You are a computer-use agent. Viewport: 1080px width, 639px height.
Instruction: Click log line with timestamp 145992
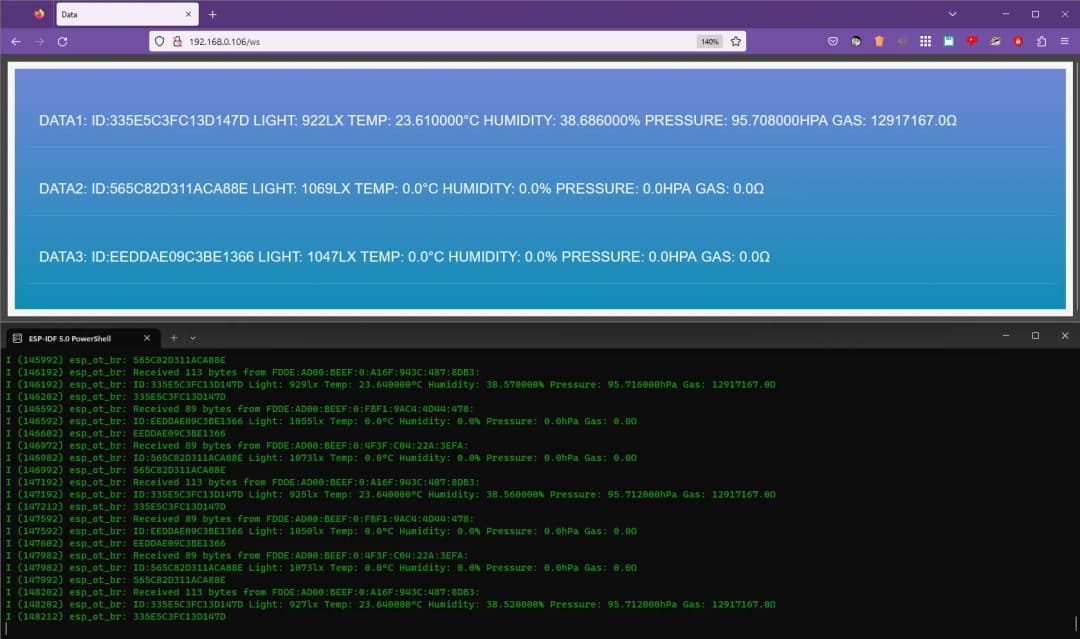pos(116,360)
